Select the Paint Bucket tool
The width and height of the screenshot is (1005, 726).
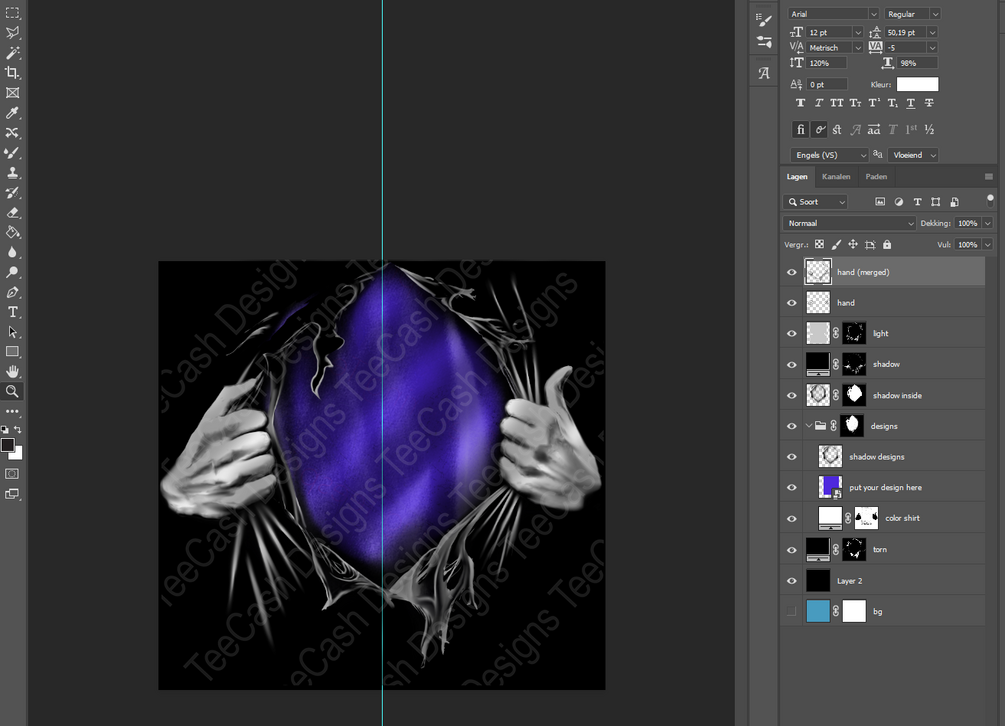pos(12,232)
